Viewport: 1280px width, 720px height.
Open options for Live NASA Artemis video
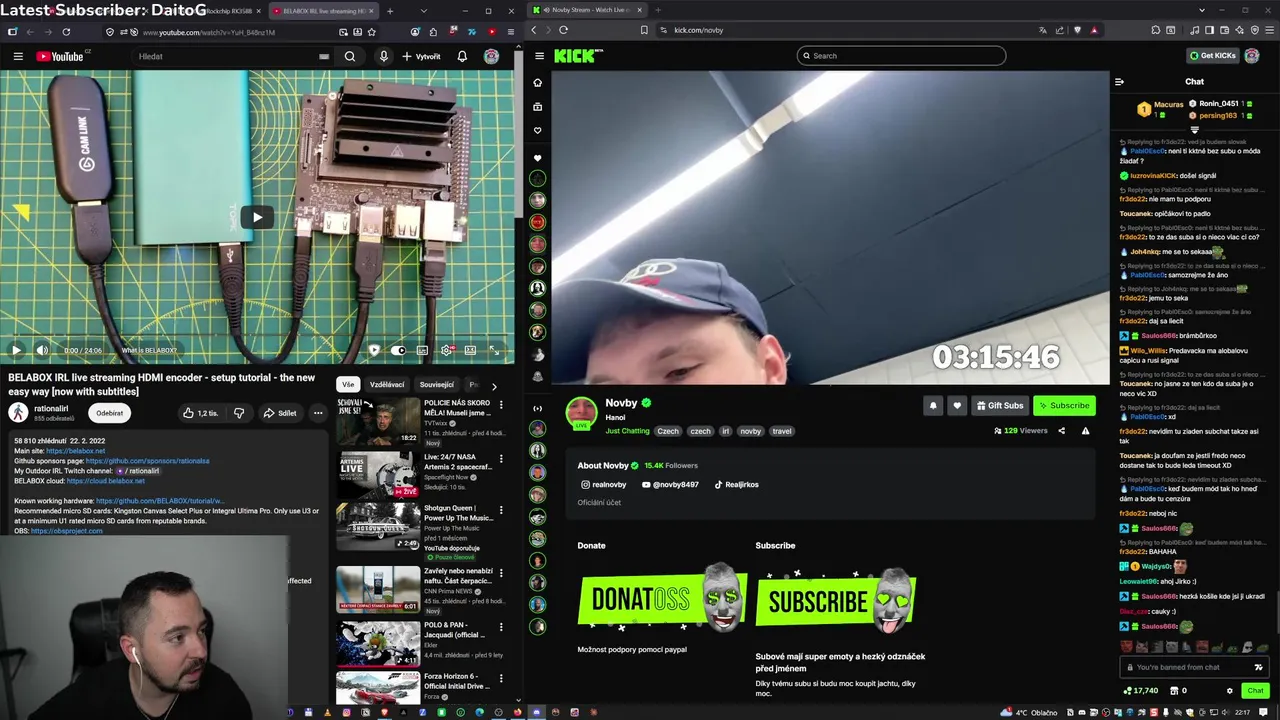coord(501,459)
